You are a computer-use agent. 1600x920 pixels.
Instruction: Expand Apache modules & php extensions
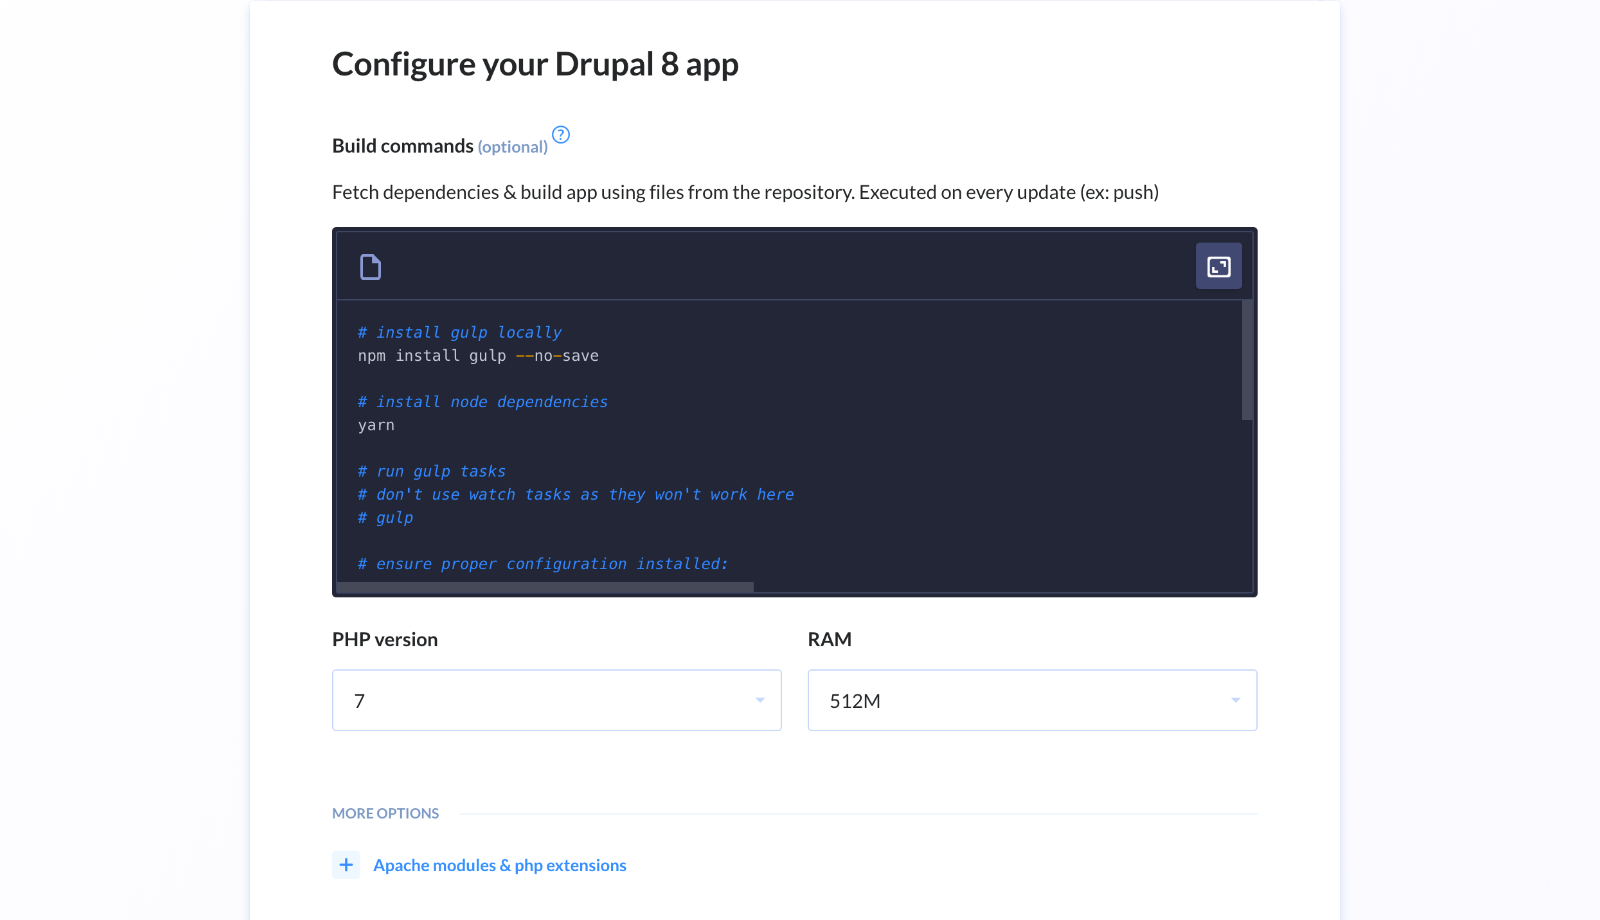(x=500, y=865)
